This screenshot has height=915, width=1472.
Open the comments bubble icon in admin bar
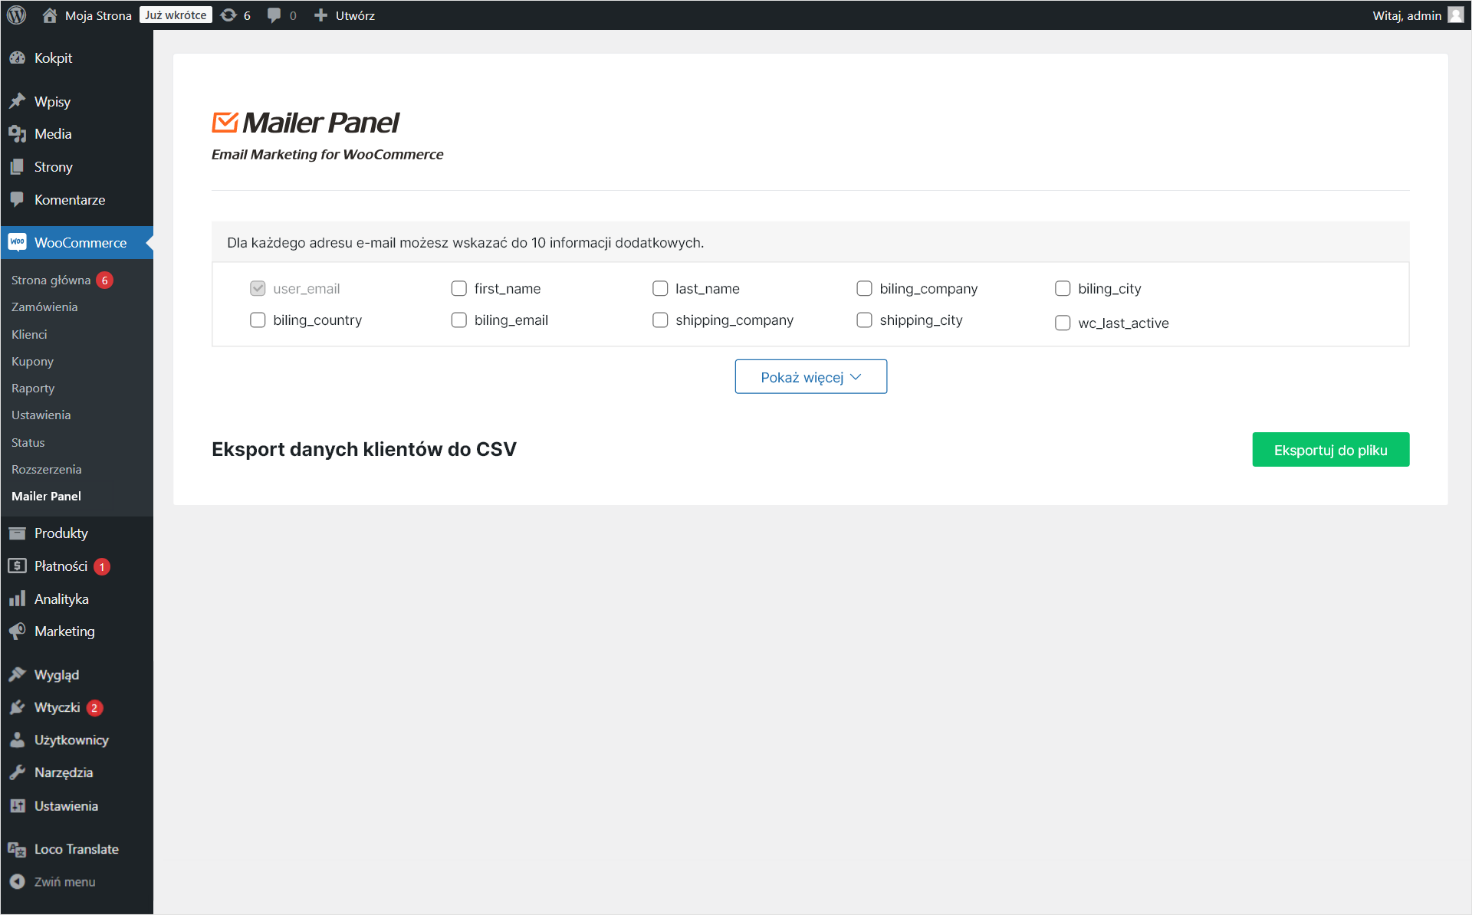point(274,15)
